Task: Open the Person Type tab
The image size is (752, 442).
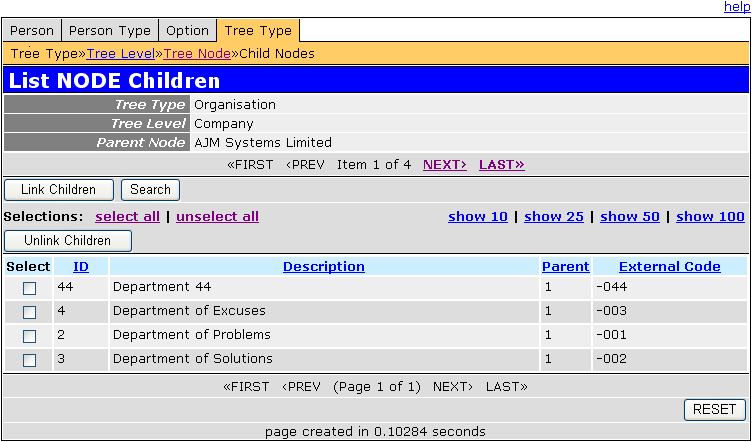Action: point(108,31)
